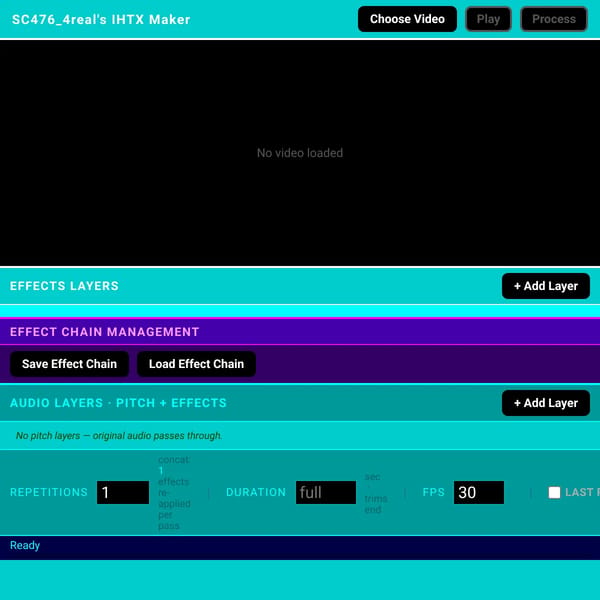
Task: Select the 'Repetitions' label
Action: pyautogui.click(x=49, y=492)
